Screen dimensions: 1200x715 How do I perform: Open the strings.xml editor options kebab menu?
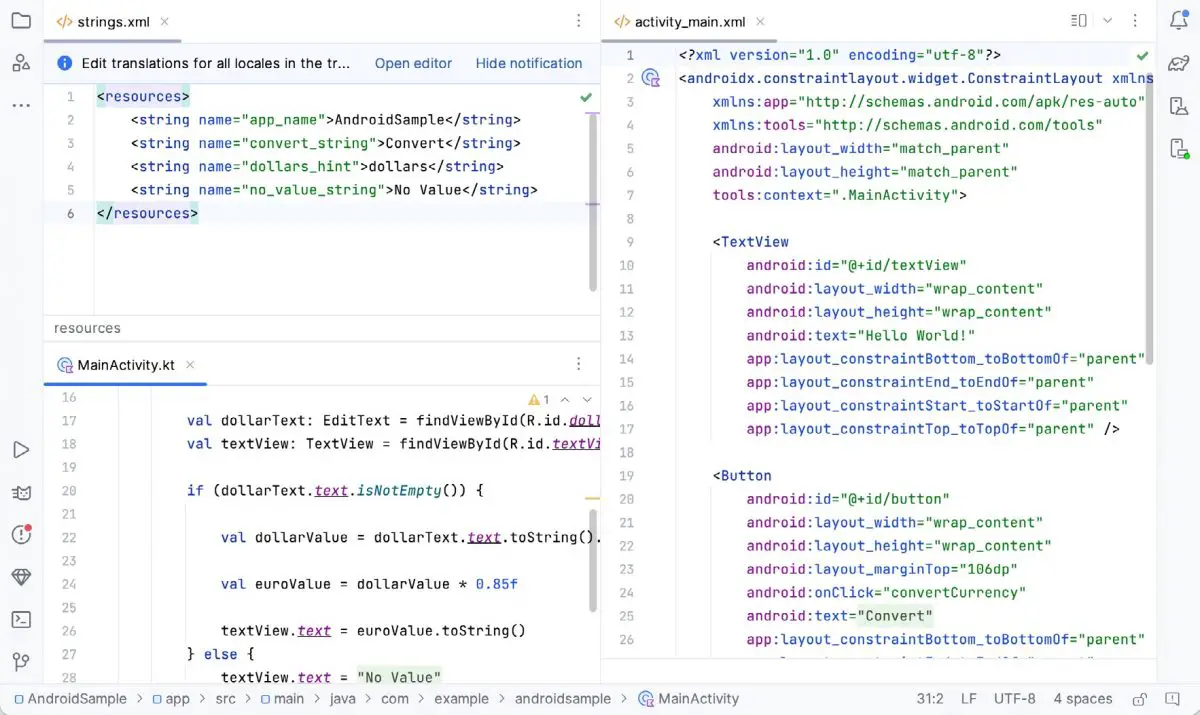[x=578, y=20]
